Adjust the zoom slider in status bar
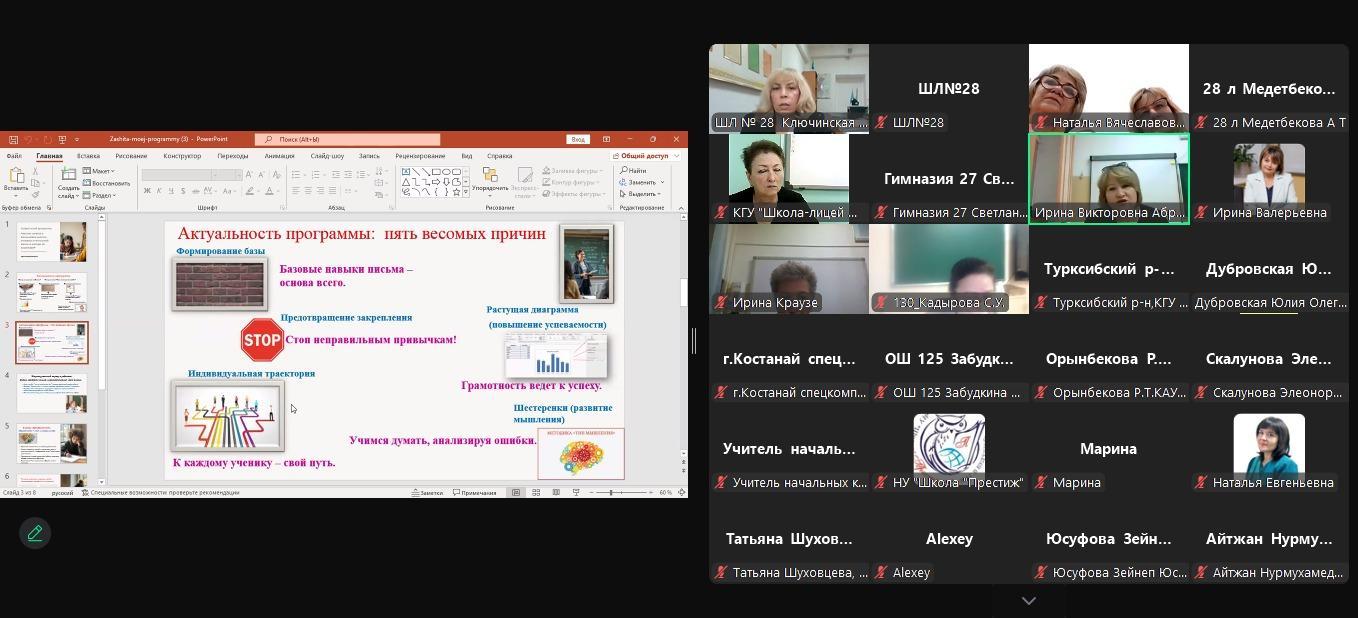The width and height of the screenshot is (1358, 618). coord(611,492)
